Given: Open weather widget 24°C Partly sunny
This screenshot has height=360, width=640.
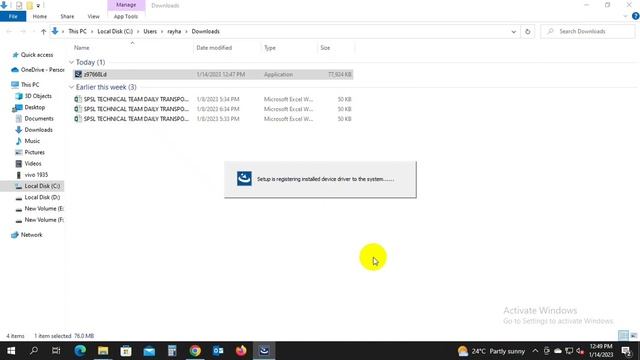Looking at the screenshot, I should [x=491, y=351].
